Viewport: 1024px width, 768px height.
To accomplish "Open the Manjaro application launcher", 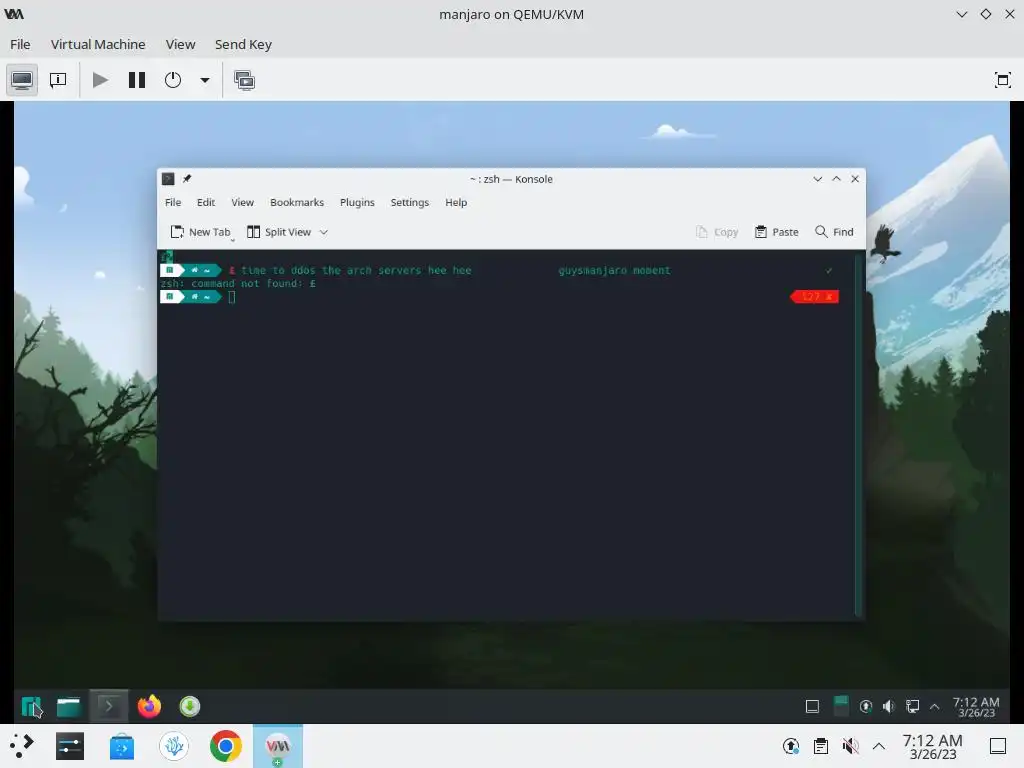I will 31,706.
